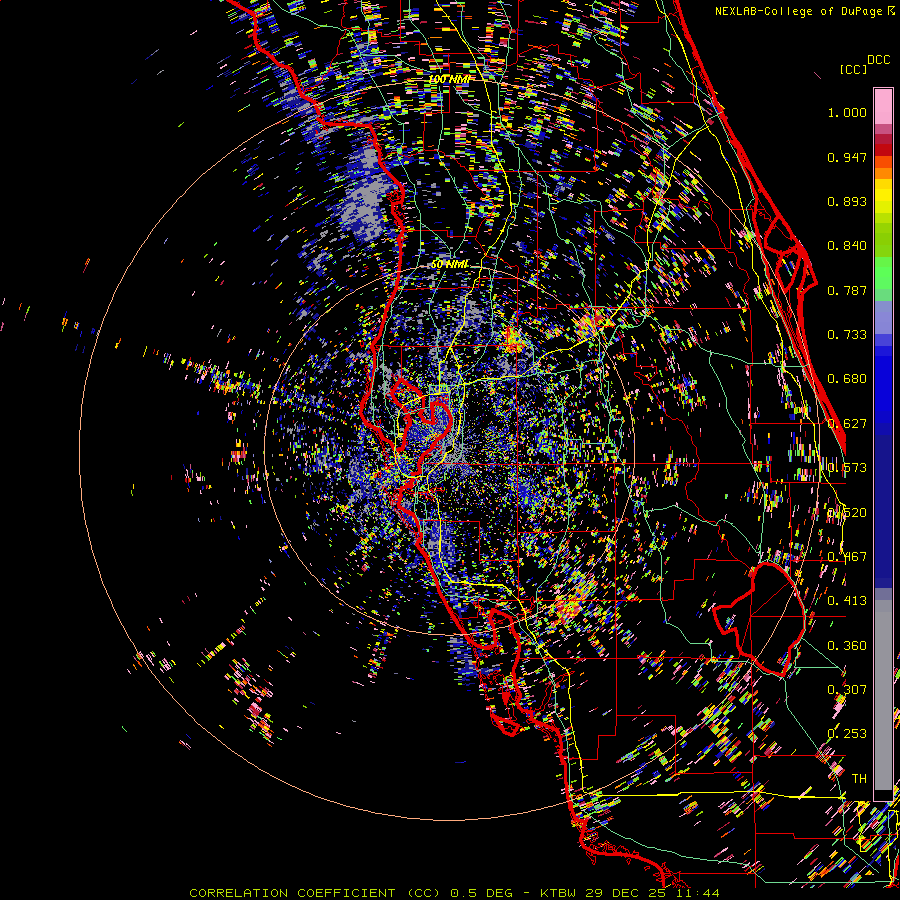Click the DCC legend title

[878, 60]
